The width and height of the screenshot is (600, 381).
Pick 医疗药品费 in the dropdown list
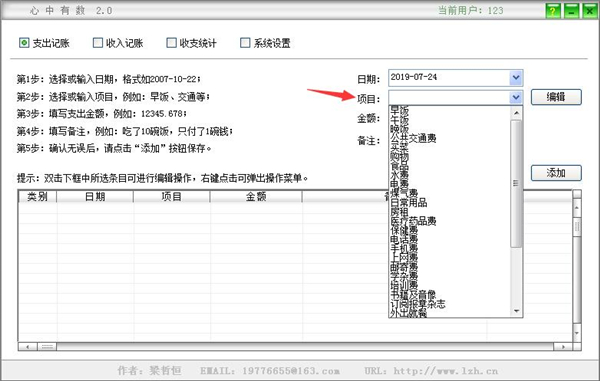pos(413,221)
